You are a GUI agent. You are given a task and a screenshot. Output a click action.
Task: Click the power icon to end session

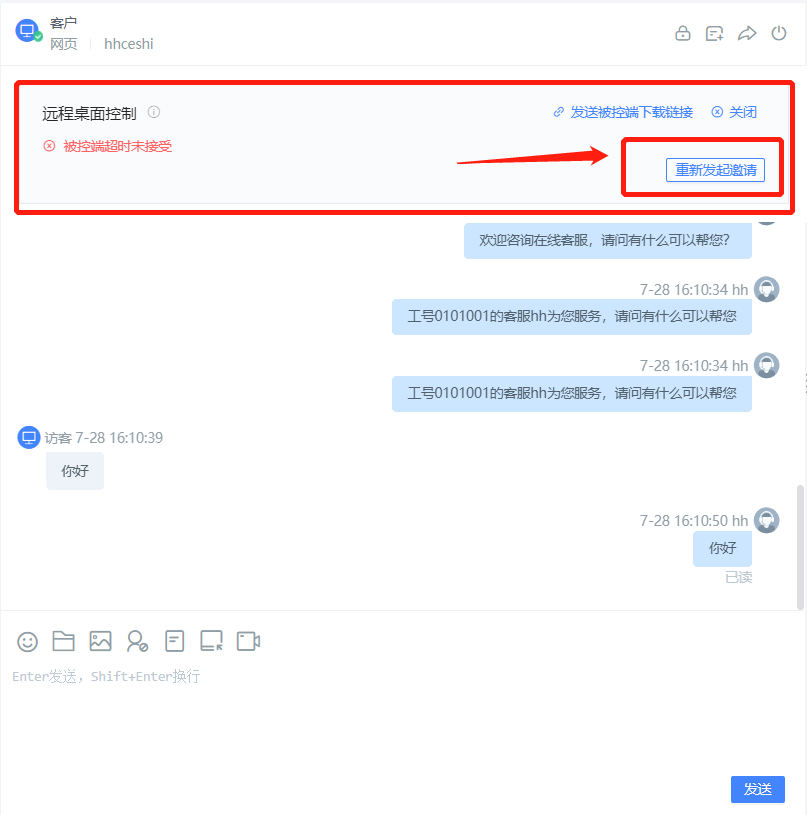(778, 33)
